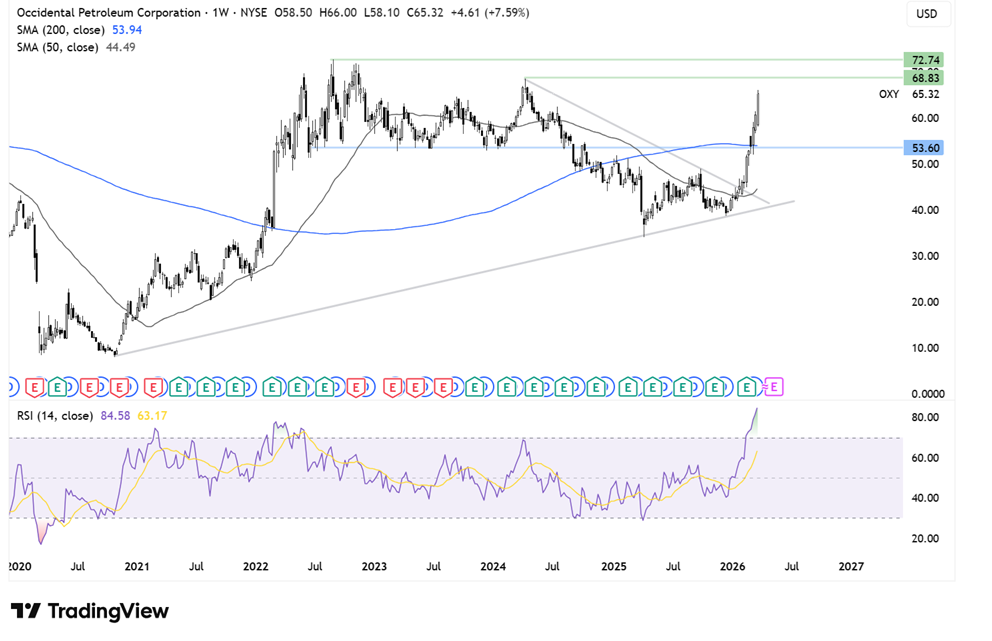
Task: Click the 53.60 blue price label
Action: coord(924,147)
